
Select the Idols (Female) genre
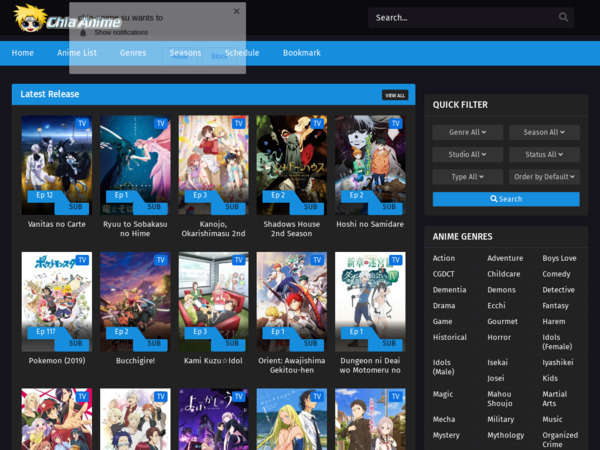click(557, 342)
